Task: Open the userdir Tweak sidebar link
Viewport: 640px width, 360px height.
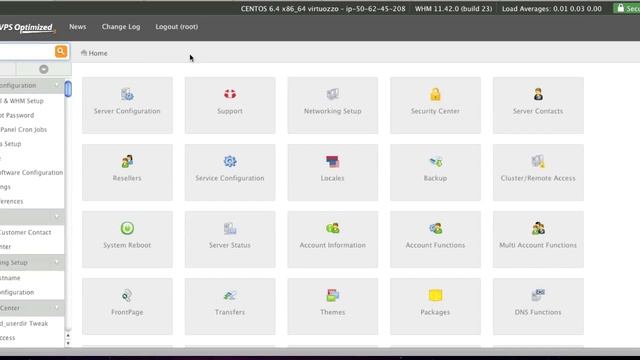Action: [x=24, y=323]
